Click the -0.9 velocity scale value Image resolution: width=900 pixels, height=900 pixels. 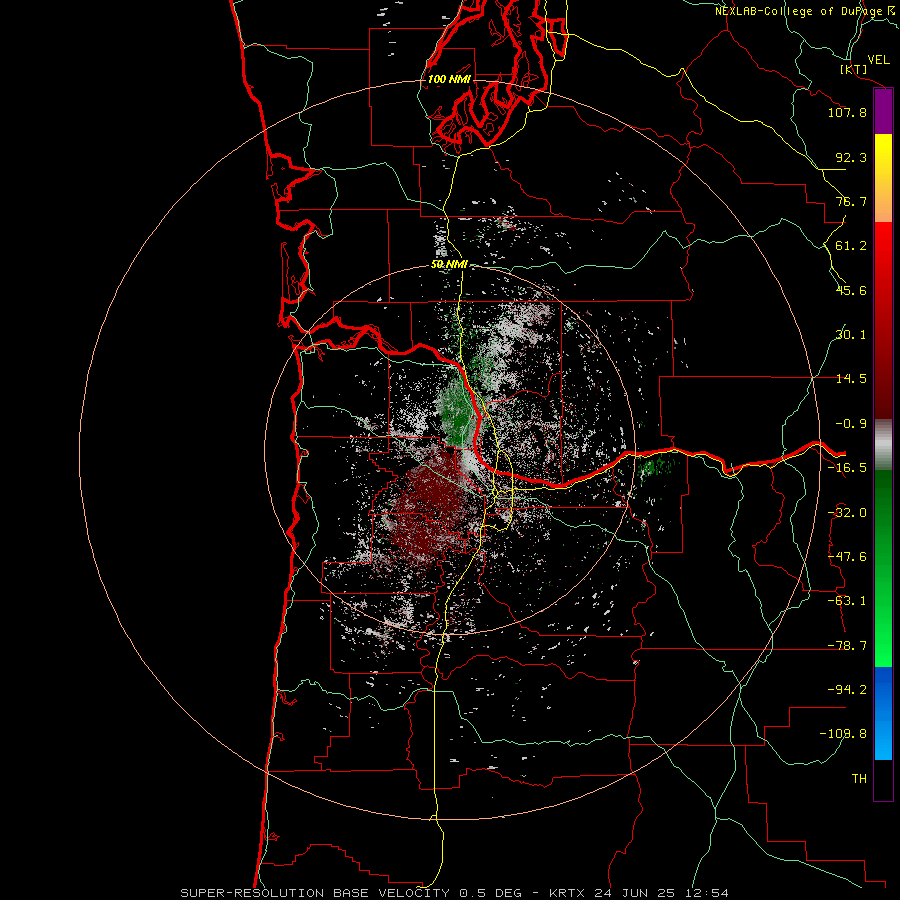coord(851,424)
